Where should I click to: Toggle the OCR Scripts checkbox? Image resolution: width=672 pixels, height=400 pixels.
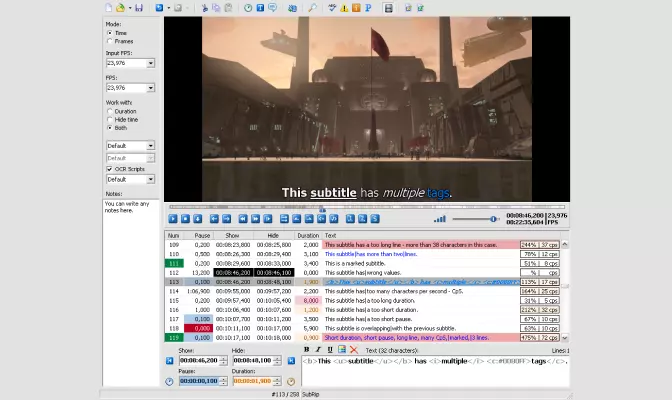pos(109,169)
